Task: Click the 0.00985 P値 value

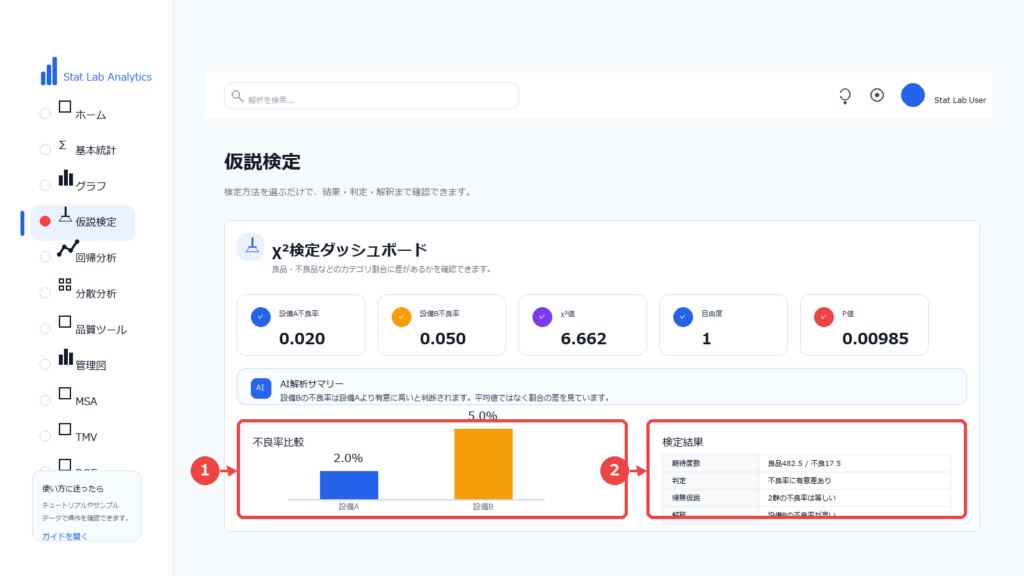Action: 875,339
